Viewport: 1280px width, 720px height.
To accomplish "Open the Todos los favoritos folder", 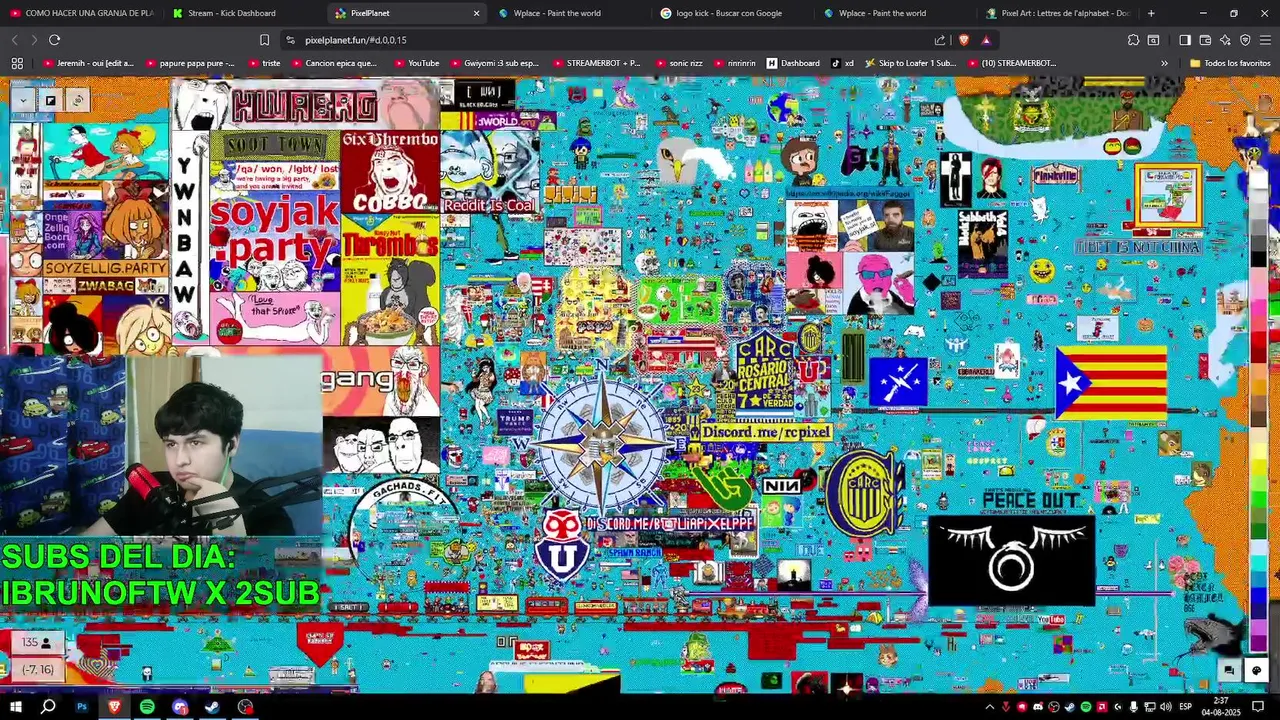I will pyautogui.click(x=1230, y=63).
